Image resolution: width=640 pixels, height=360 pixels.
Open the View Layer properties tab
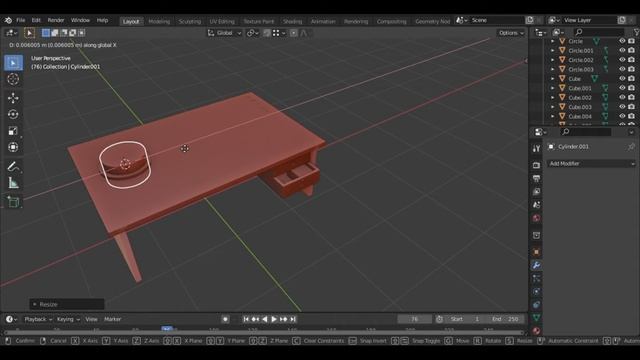coord(536,191)
